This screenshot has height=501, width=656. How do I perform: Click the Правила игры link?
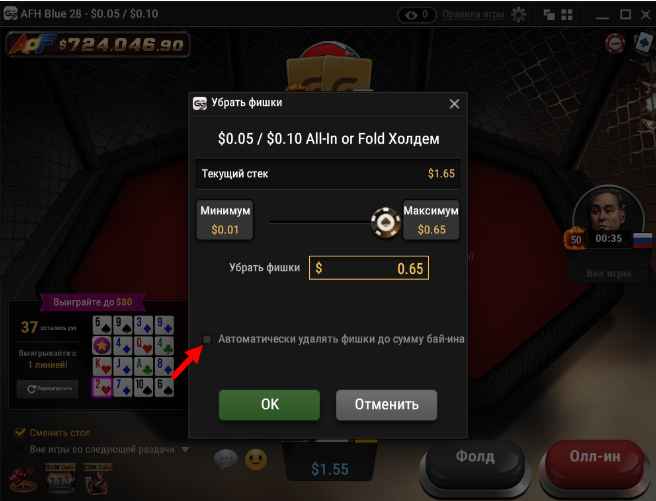[x=473, y=14]
